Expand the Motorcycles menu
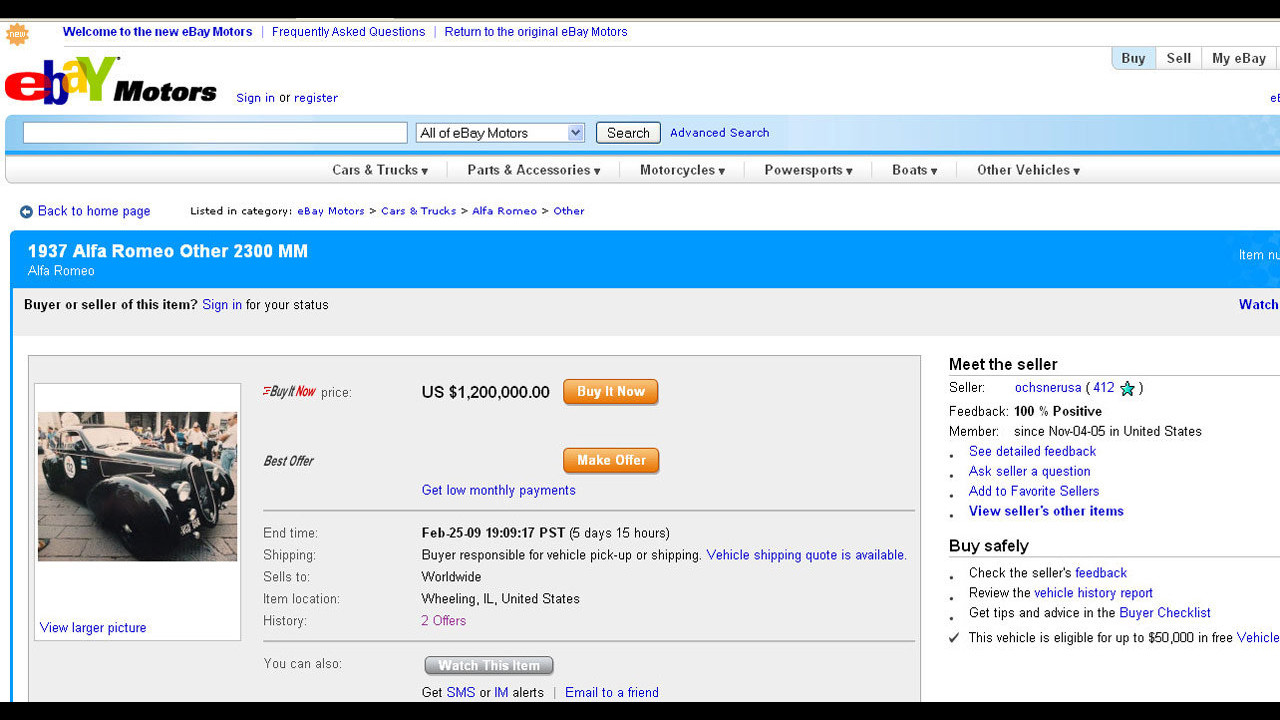The width and height of the screenshot is (1280, 720). 682,170
